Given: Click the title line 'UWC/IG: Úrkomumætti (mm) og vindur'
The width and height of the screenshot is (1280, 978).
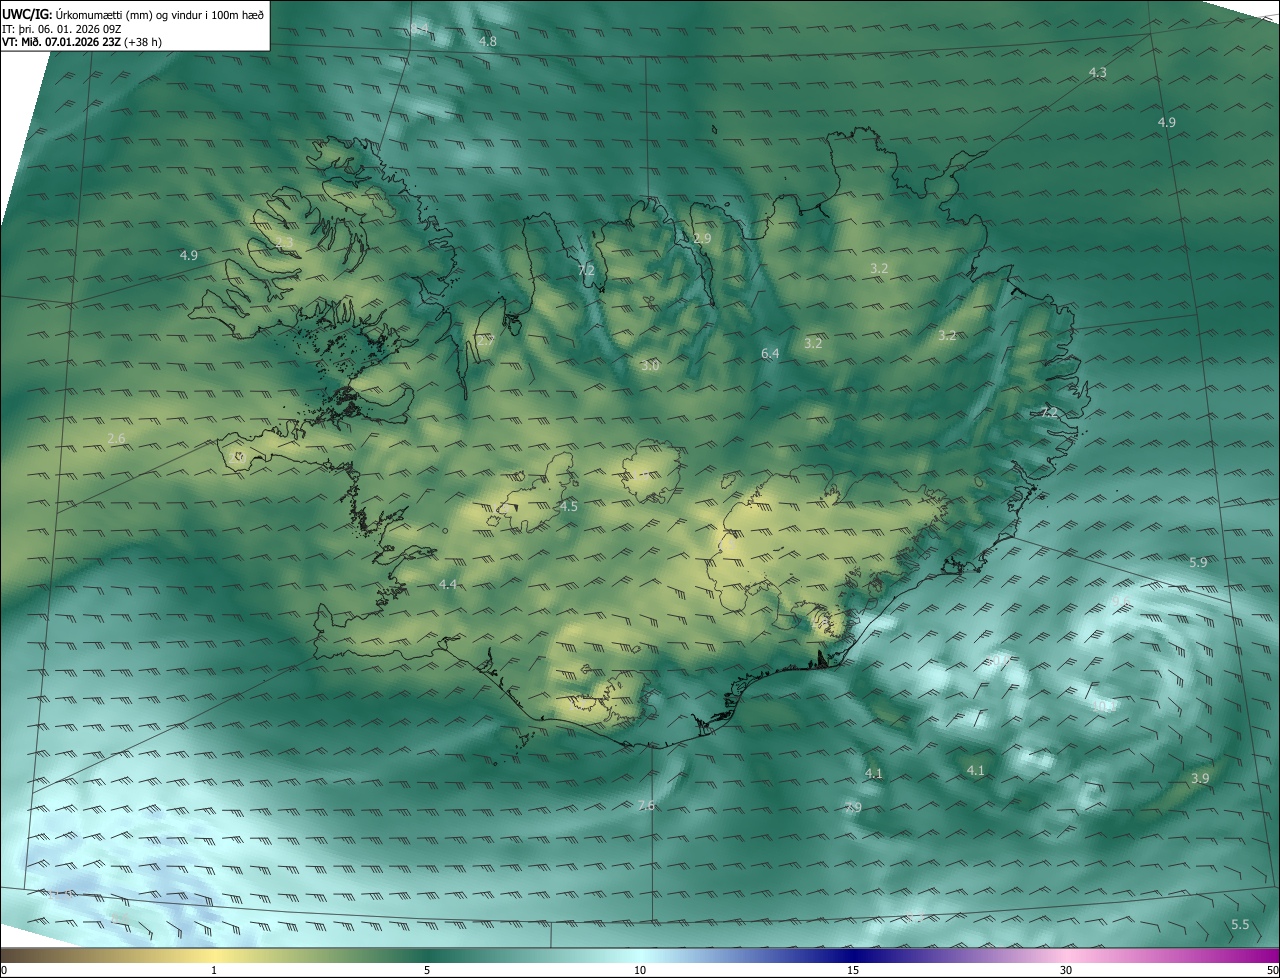Looking at the screenshot, I should click(x=134, y=13).
